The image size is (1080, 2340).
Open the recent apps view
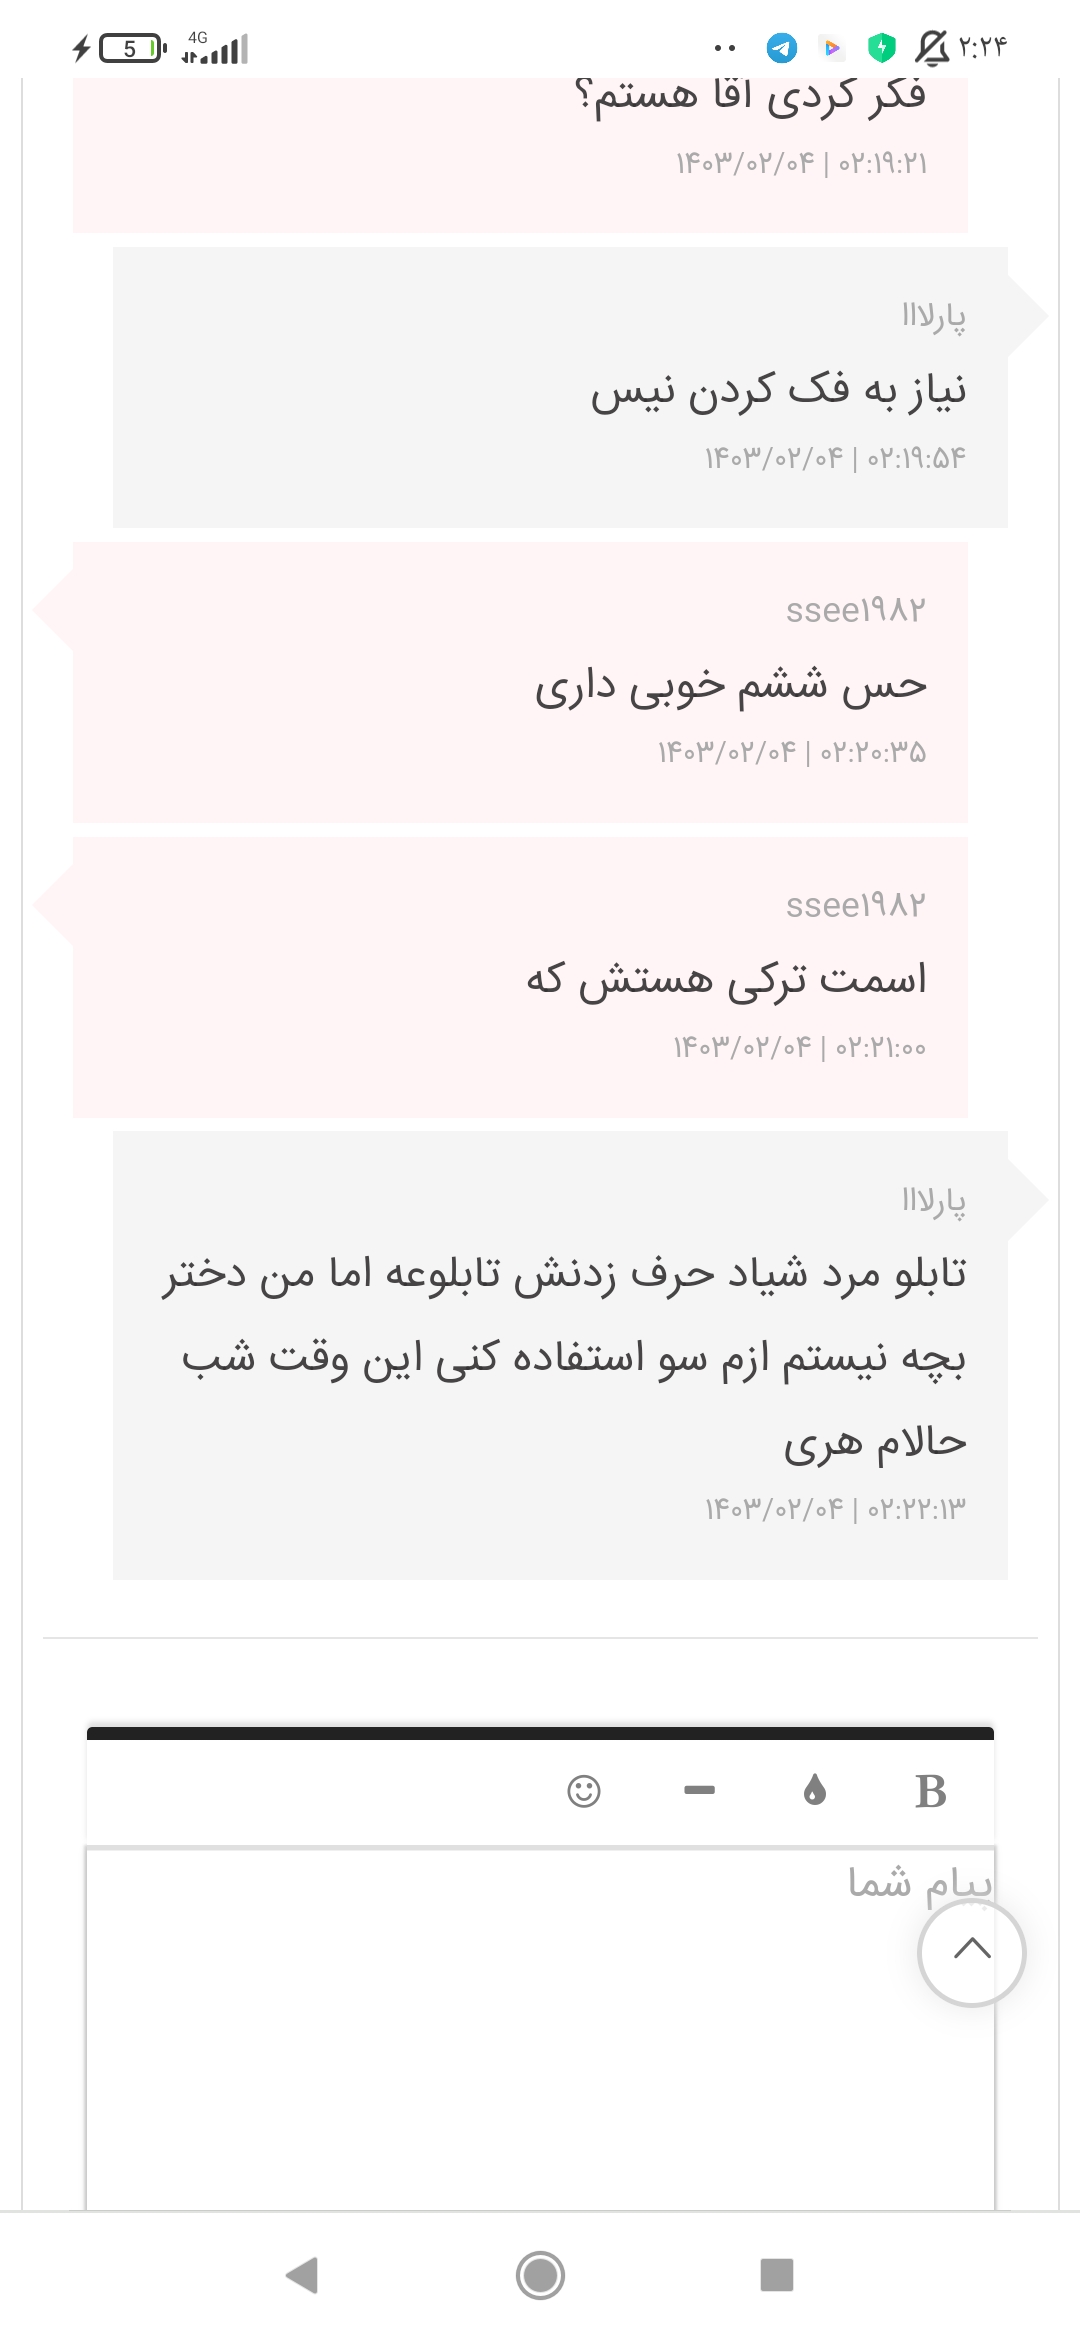tap(776, 2275)
